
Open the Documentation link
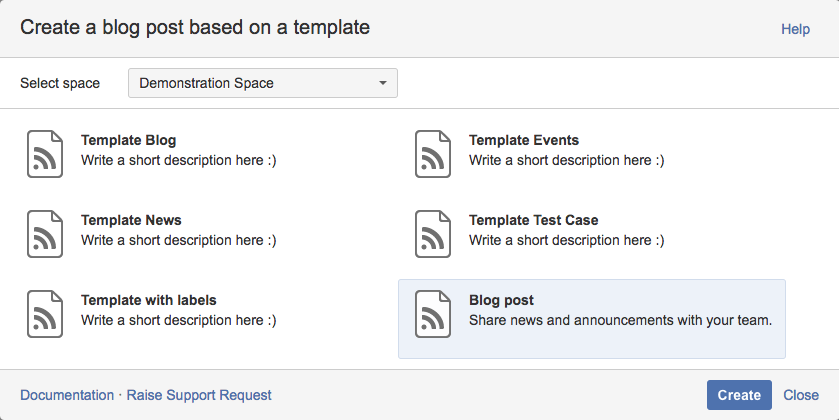[x=67, y=395]
